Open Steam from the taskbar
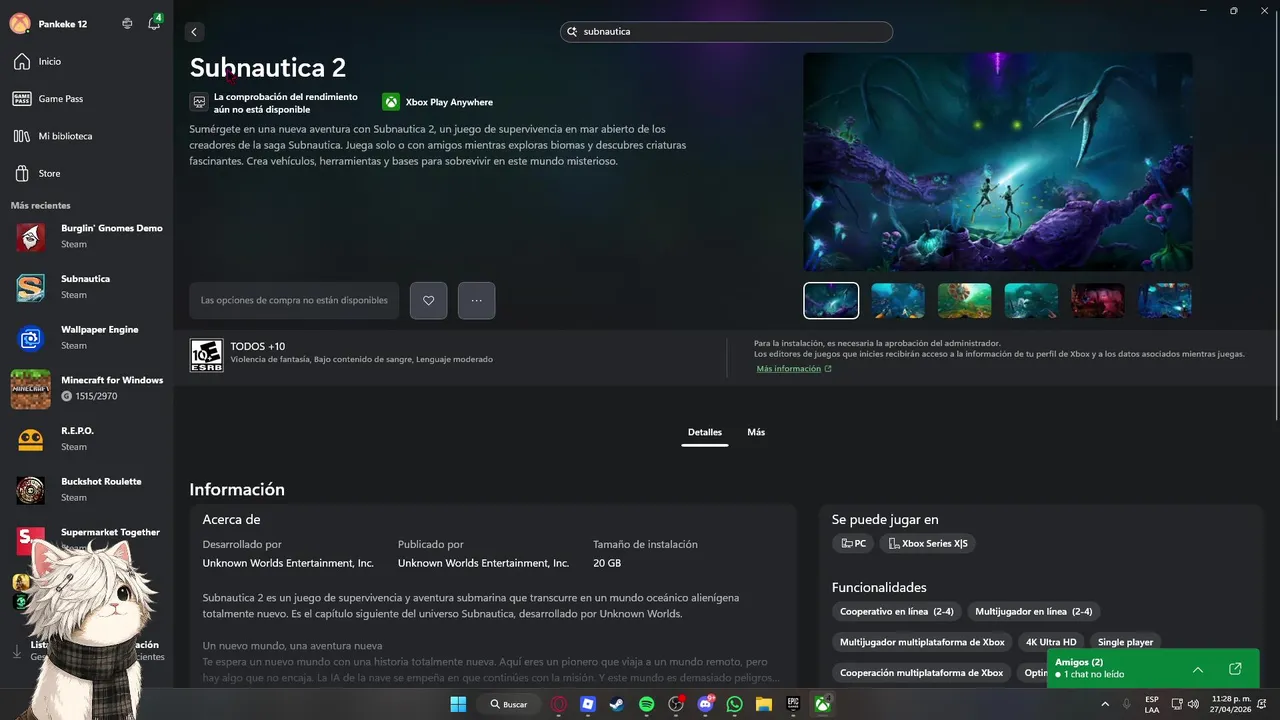 click(617, 704)
